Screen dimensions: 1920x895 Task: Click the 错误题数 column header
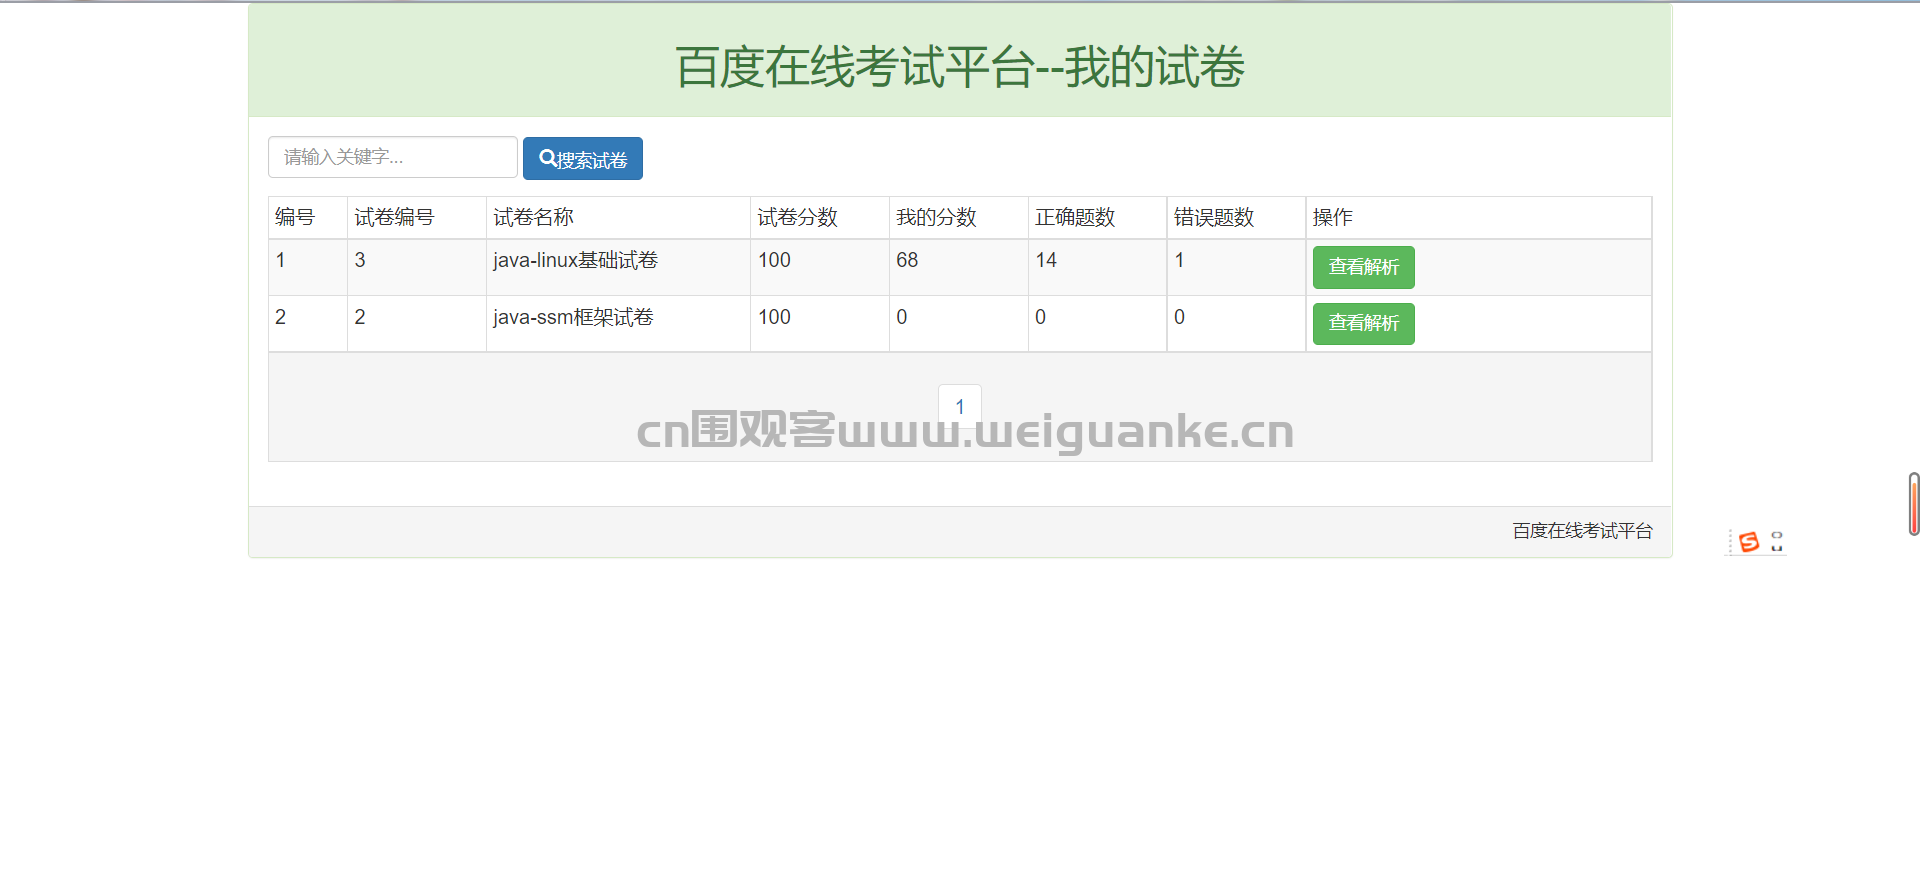(1214, 217)
